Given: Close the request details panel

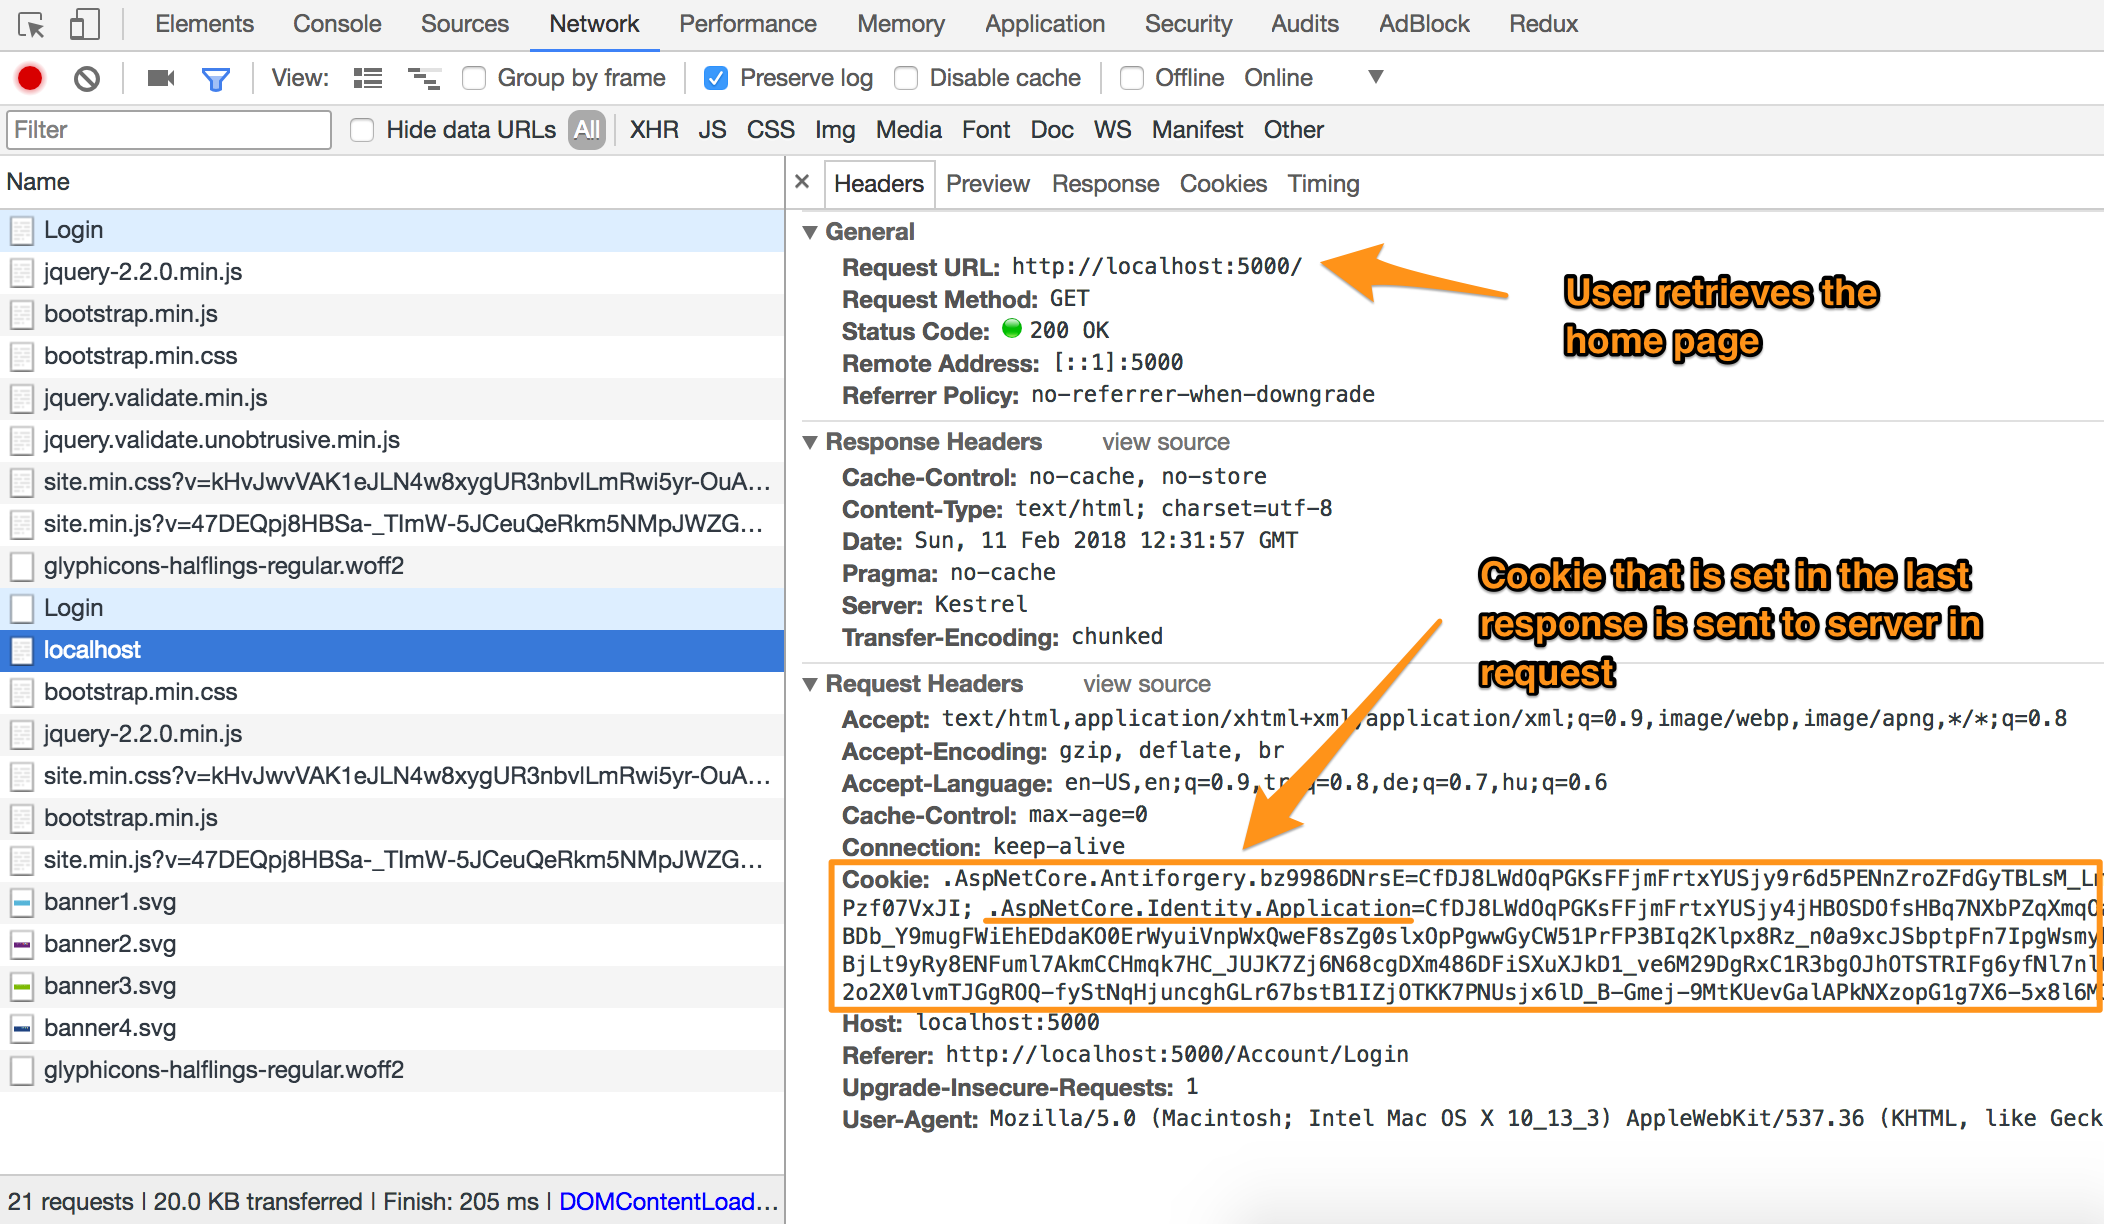Looking at the screenshot, I should pos(802,182).
